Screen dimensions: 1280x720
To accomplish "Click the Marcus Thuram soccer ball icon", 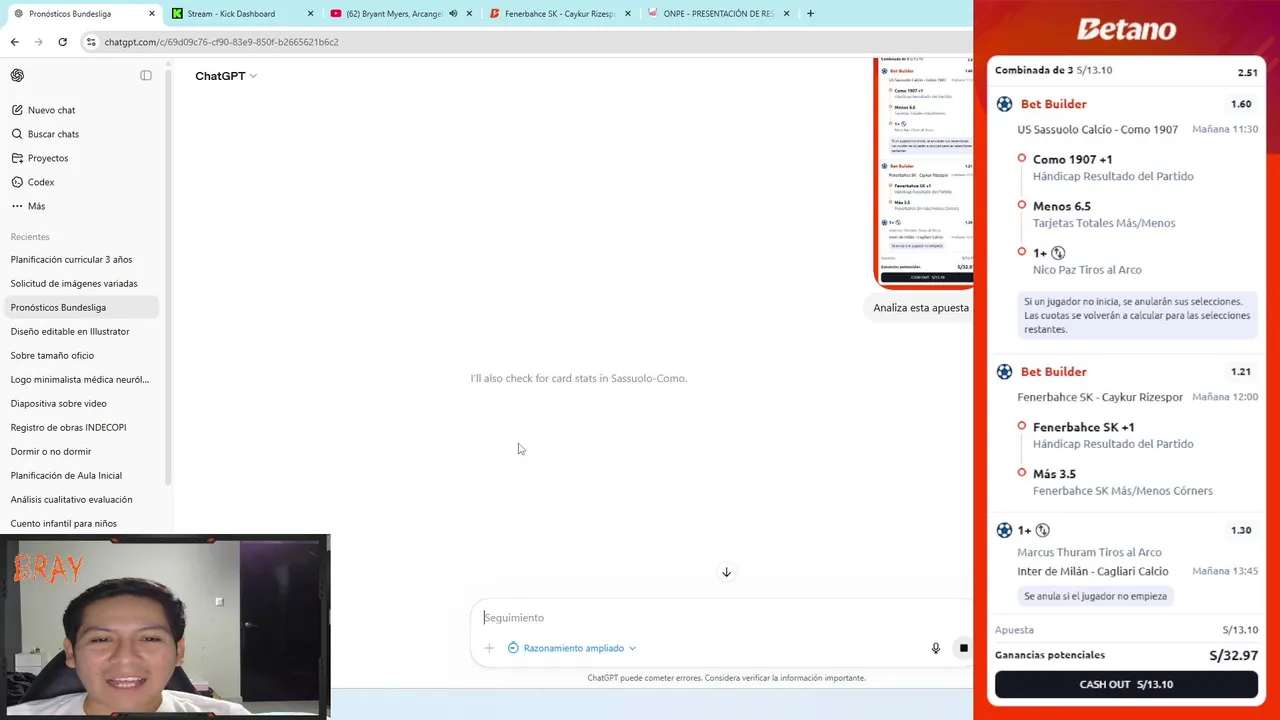I will click(1004, 530).
